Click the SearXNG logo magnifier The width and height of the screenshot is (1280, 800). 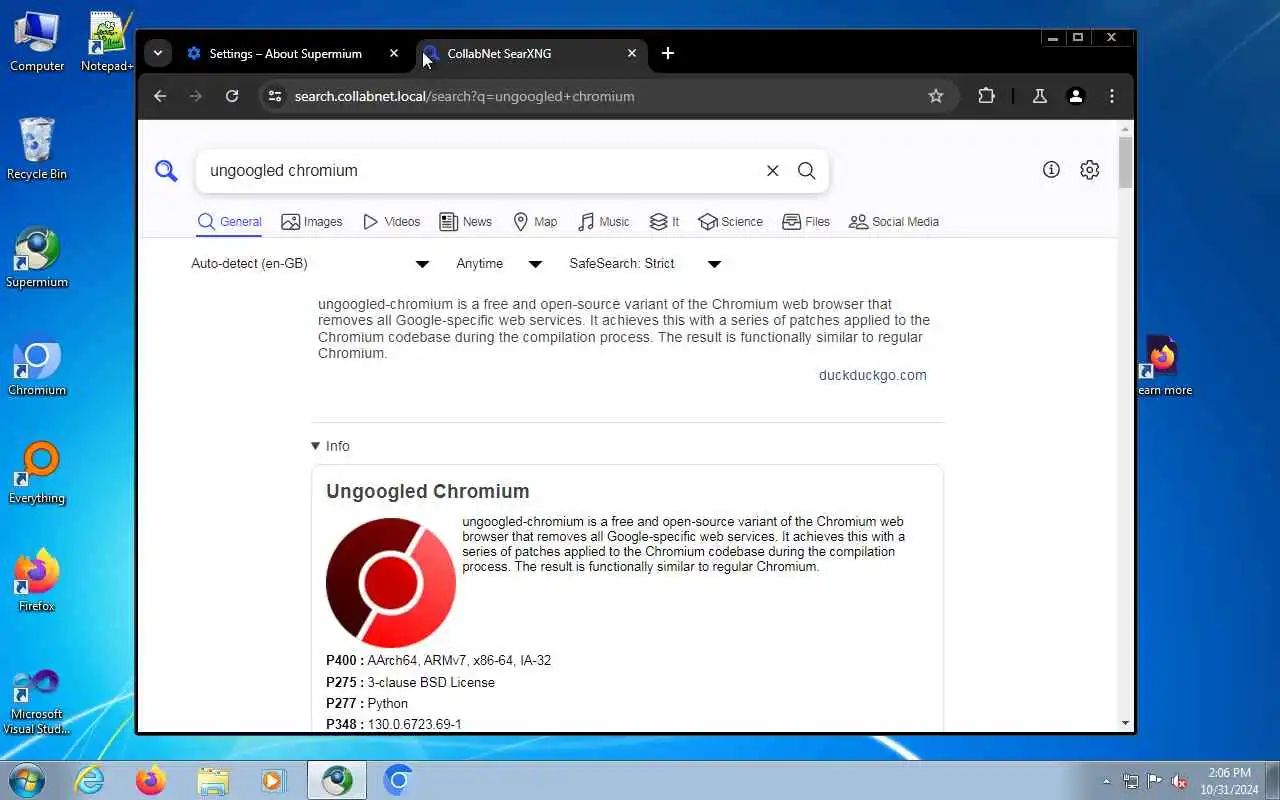166,171
